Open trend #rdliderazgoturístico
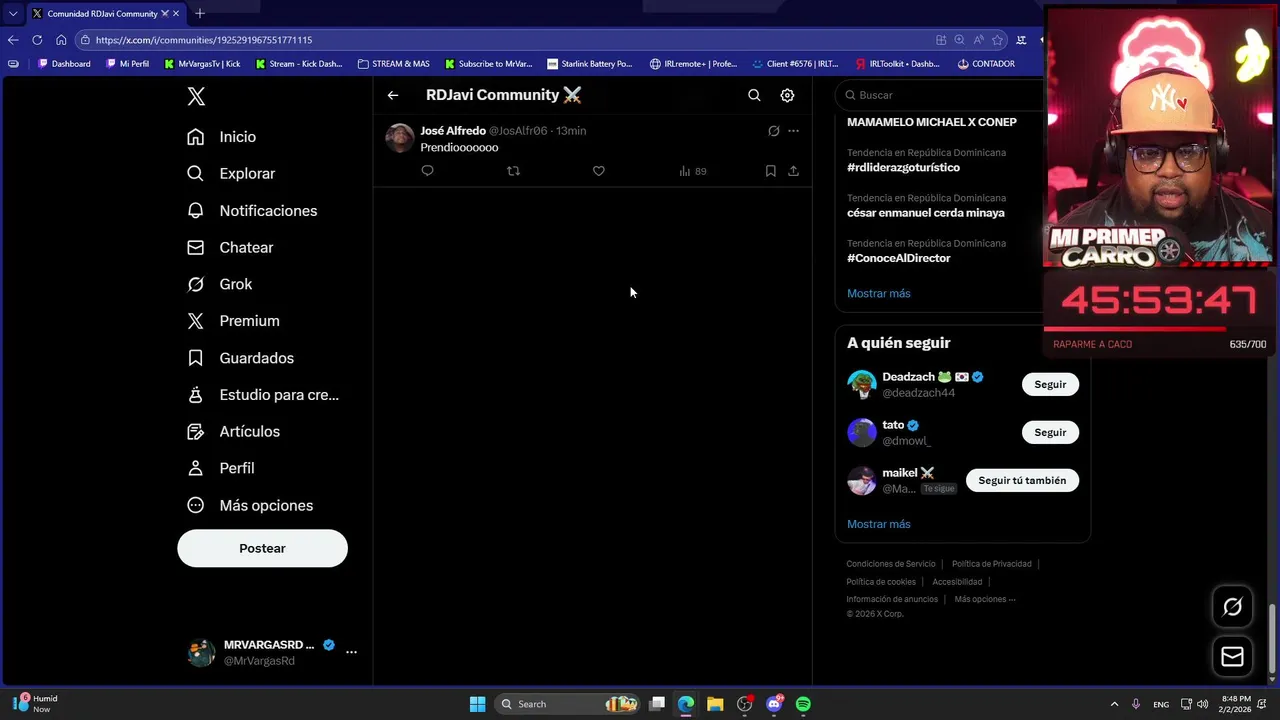The height and width of the screenshot is (720, 1280). pos(903,167)
